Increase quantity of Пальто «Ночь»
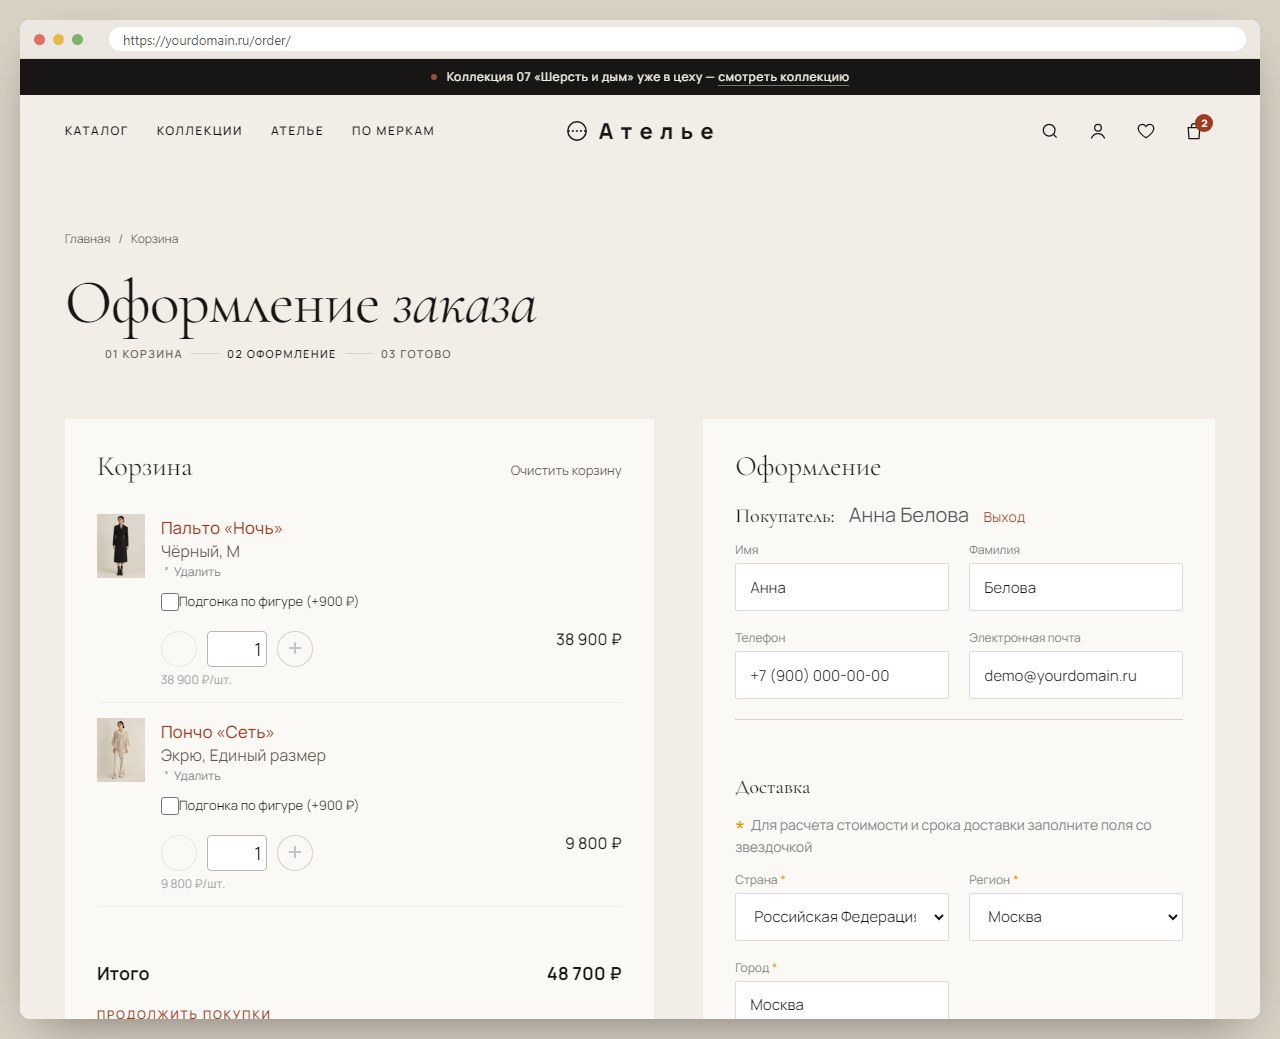1280x1039 pixels. click(x=295, y=649)
